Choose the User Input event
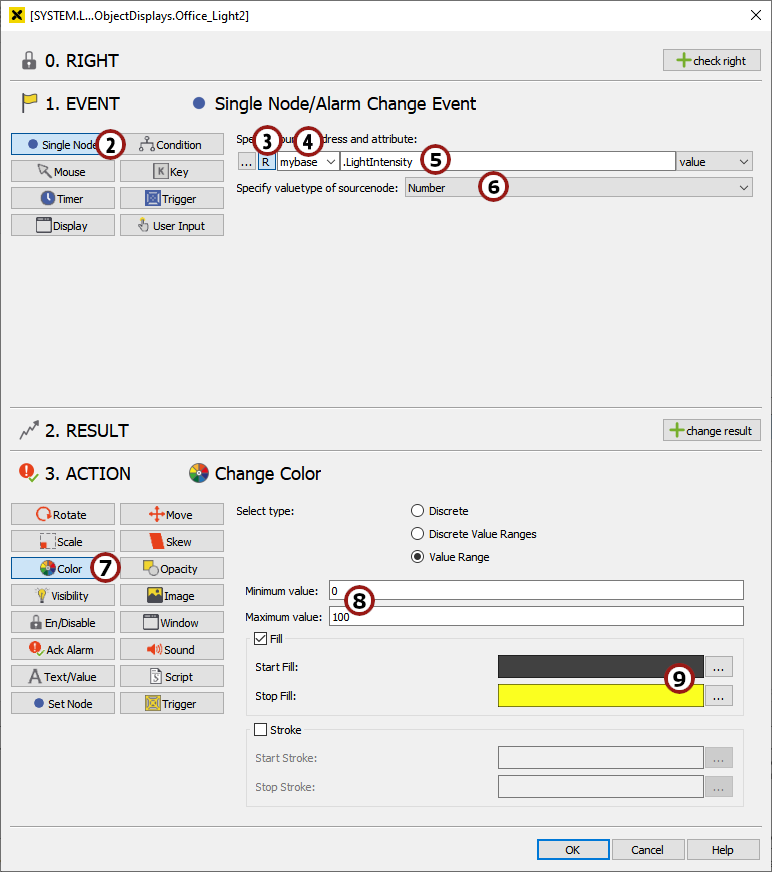Image resolution: width=772 pixels, height=872 pixels. [171, 226]
